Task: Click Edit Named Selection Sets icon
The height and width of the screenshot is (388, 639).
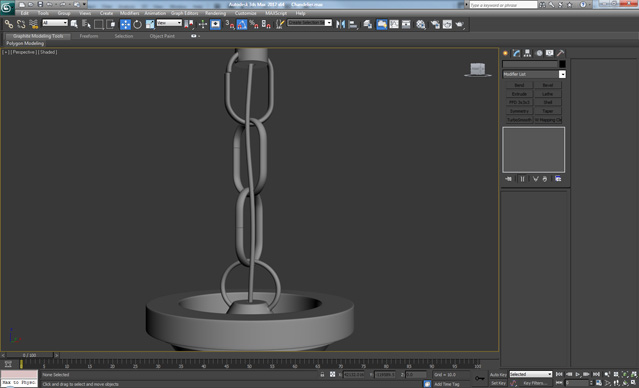Action: point(280,24)
